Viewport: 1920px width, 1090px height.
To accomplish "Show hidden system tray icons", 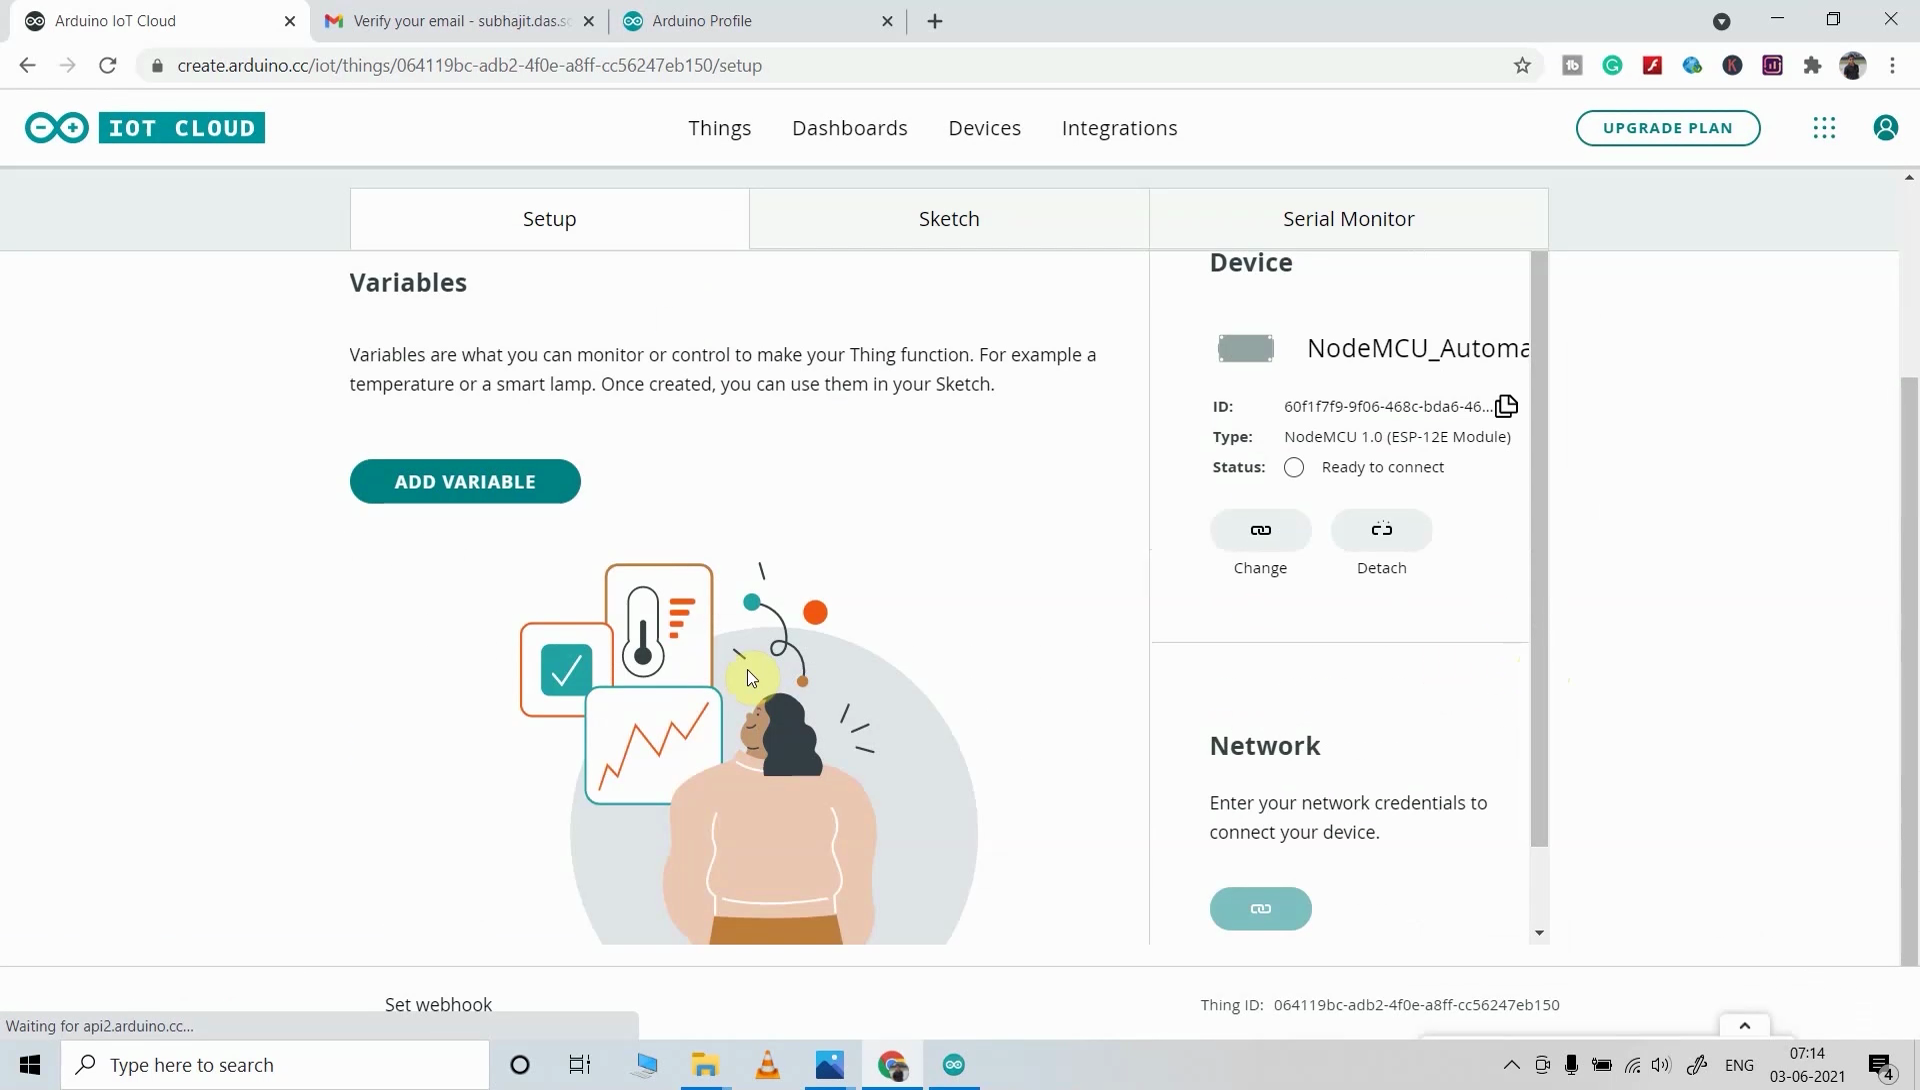I will click(1511, 1065).
